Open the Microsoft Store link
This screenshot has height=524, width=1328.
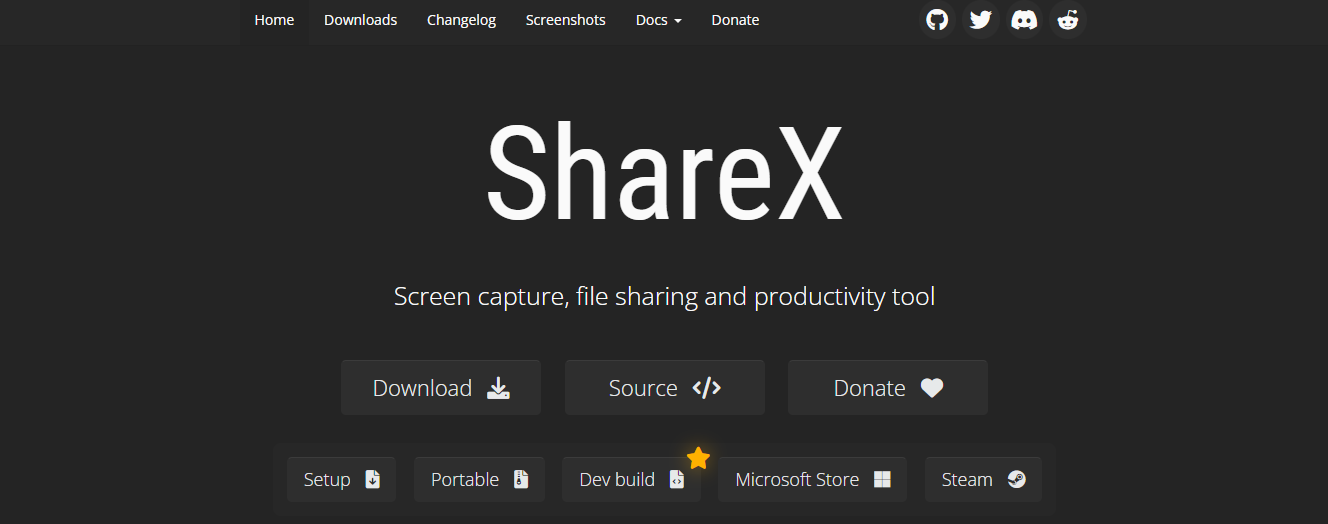(x=813, y=480)
